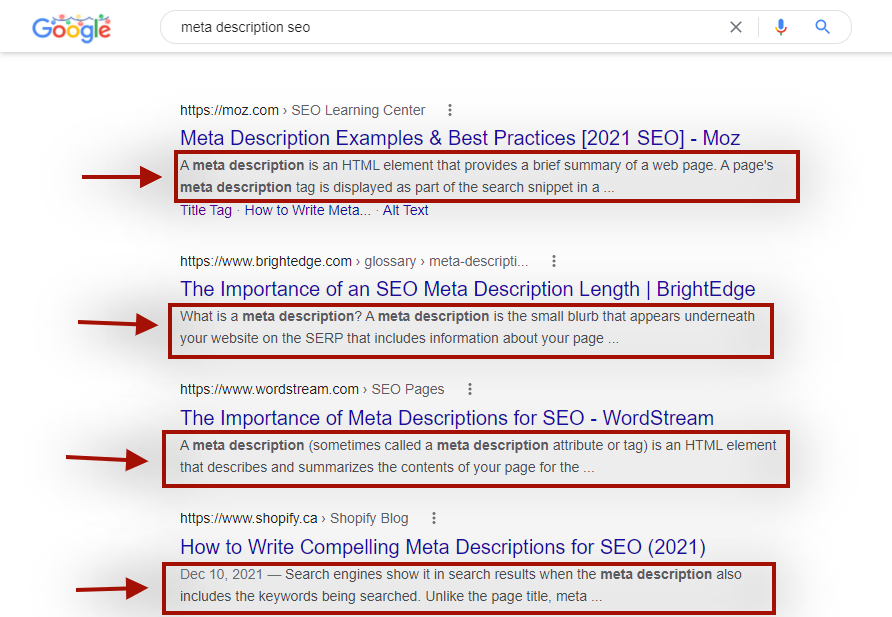
Task: Click the Moz snippet beginning A meta description is an HTML
Action: coord(477,176)
